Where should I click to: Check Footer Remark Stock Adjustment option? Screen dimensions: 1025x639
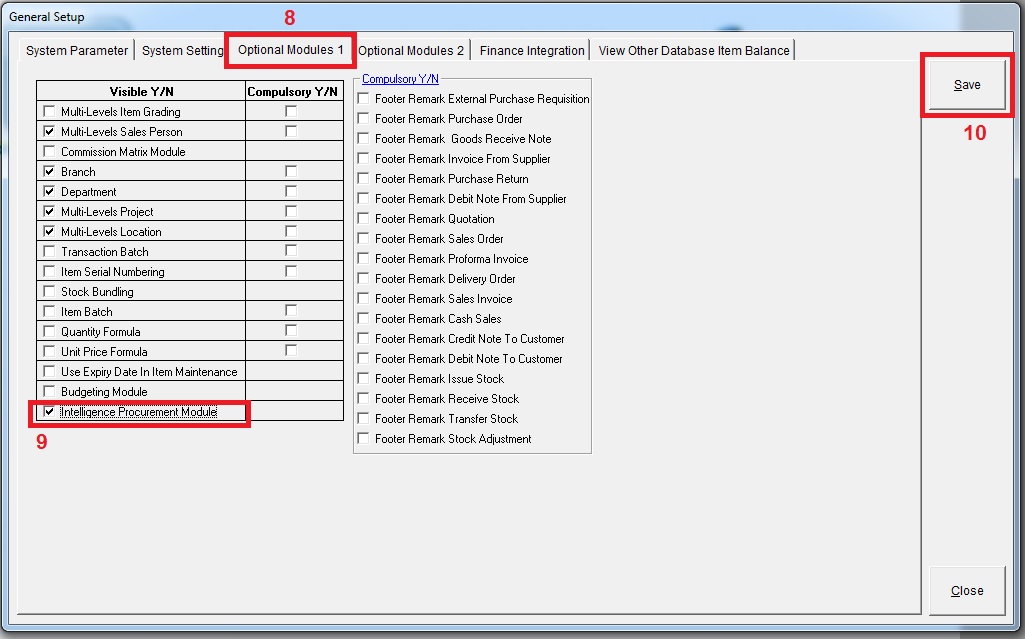click(x=364, y=439)
